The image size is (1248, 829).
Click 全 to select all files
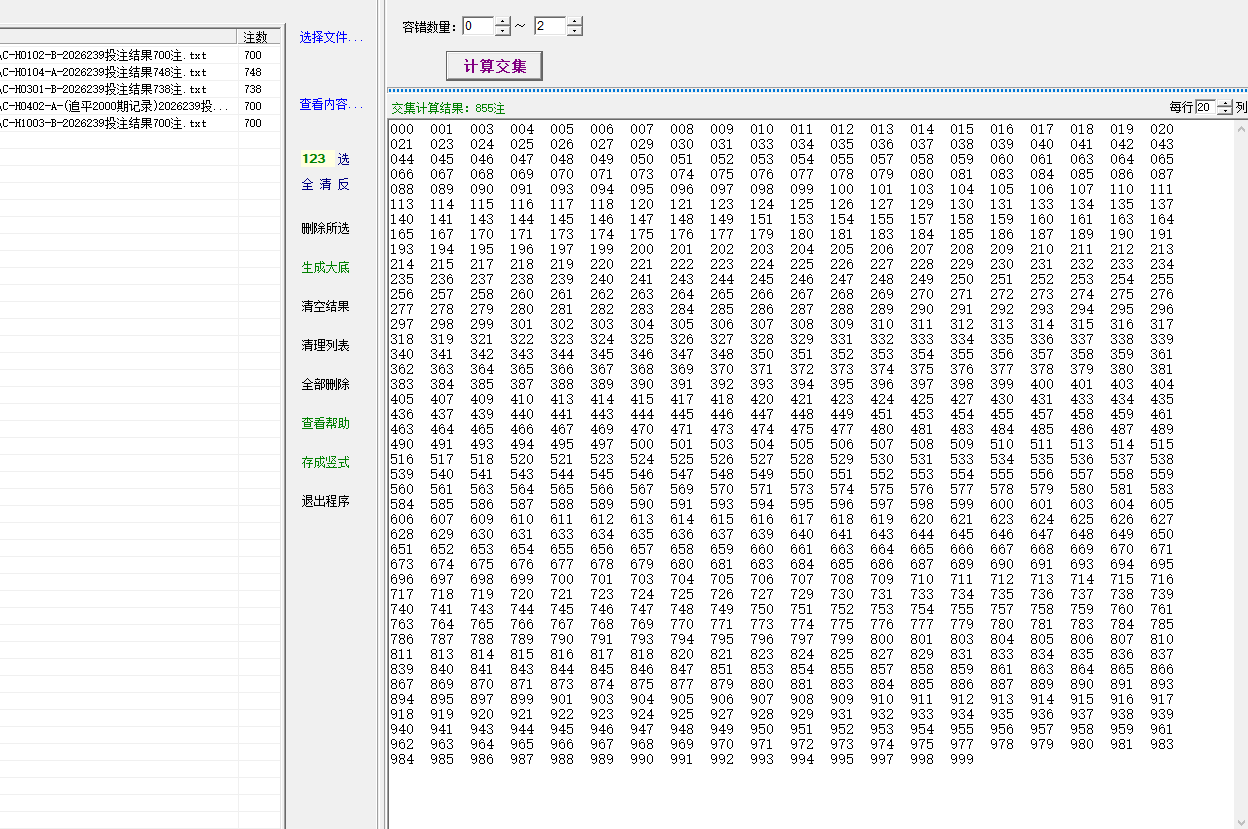[308, 185]
